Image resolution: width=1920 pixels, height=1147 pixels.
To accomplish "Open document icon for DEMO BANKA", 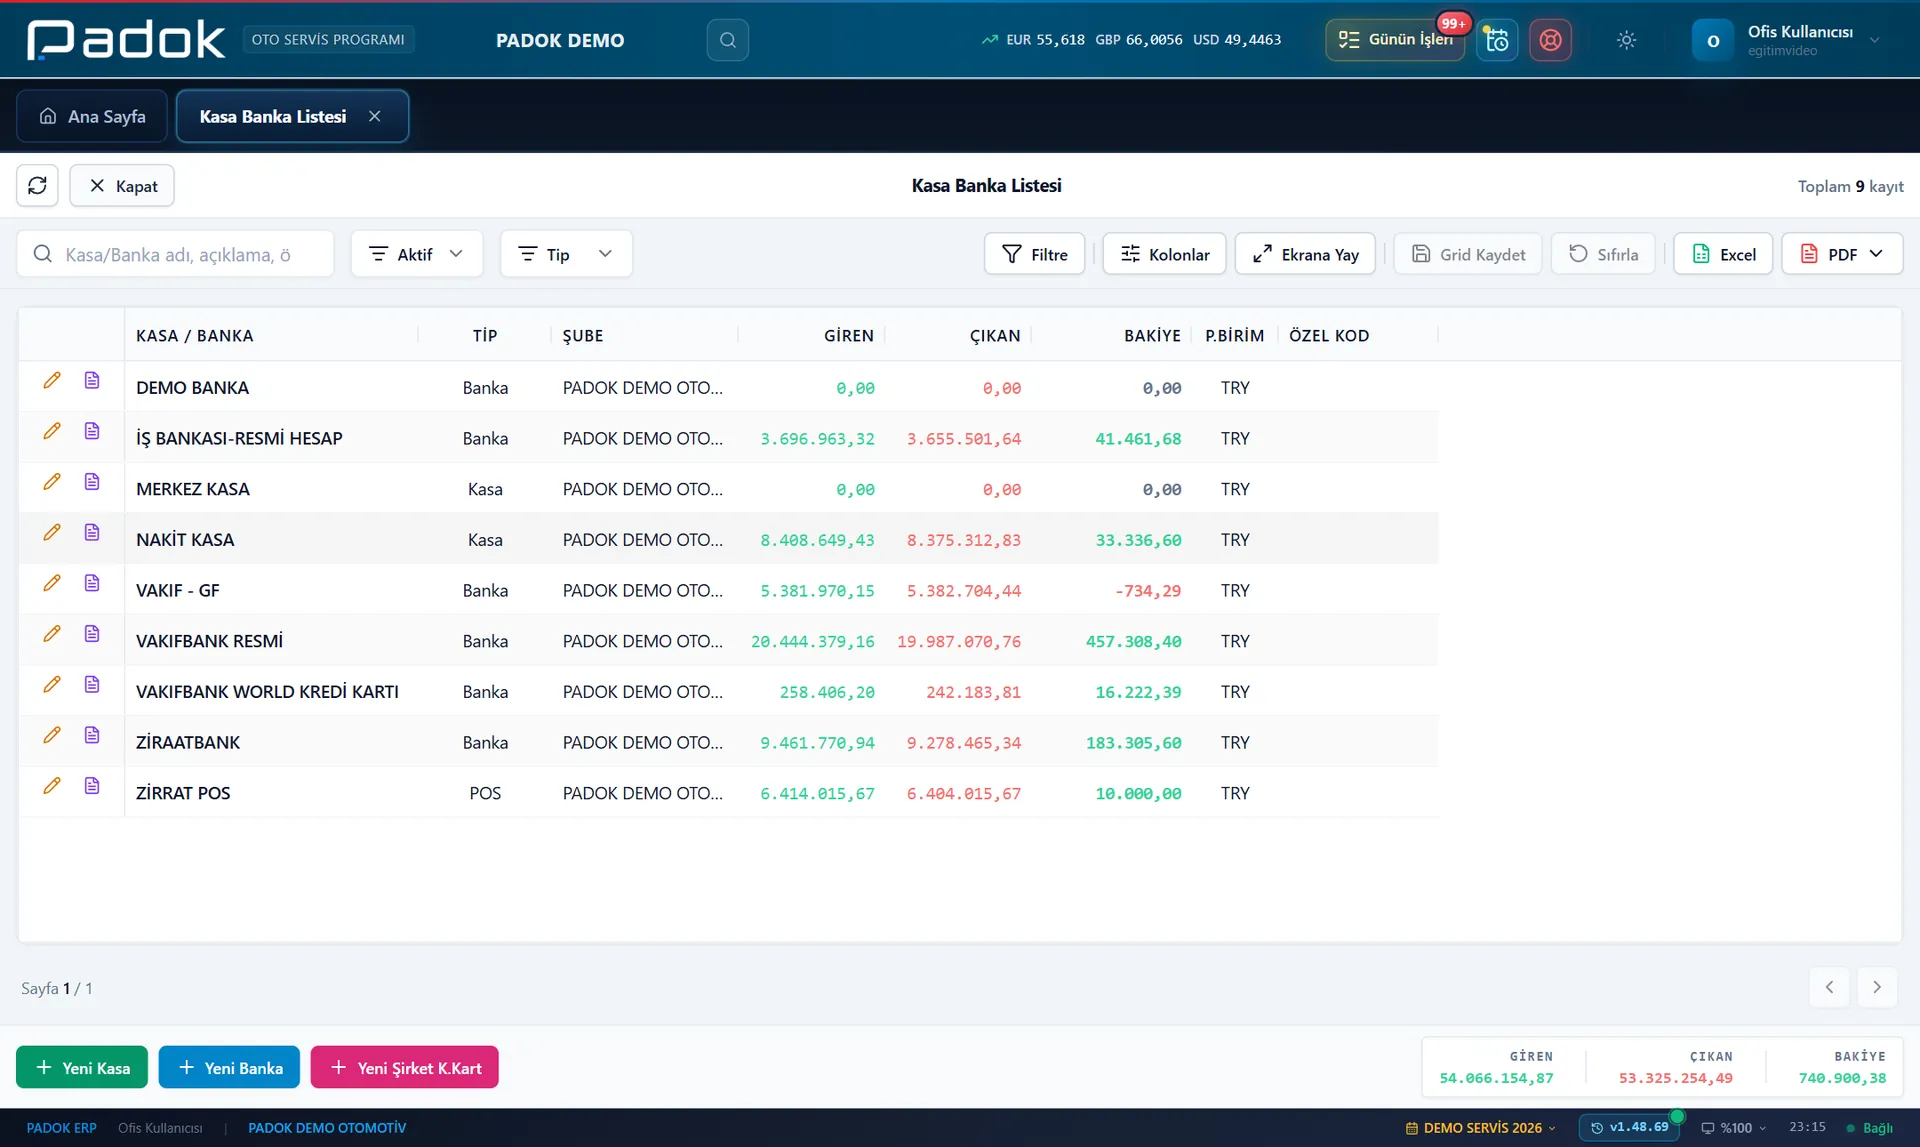I will point(92,381).
